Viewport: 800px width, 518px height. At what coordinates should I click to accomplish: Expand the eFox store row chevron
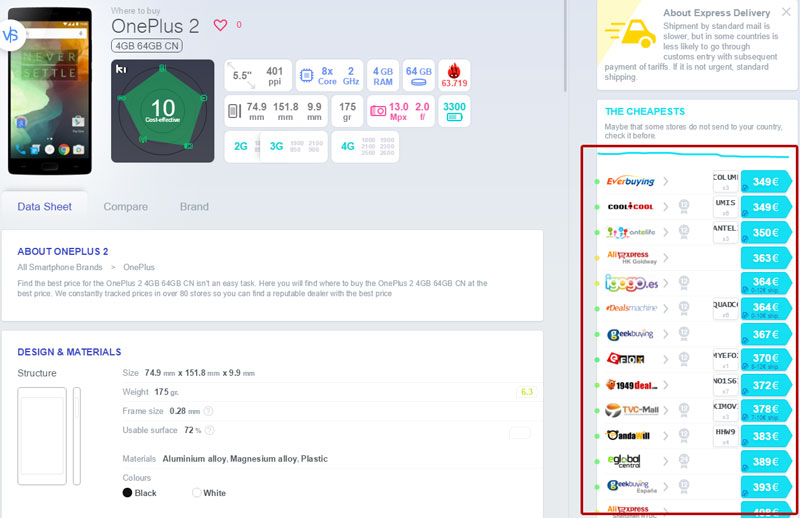666,359
